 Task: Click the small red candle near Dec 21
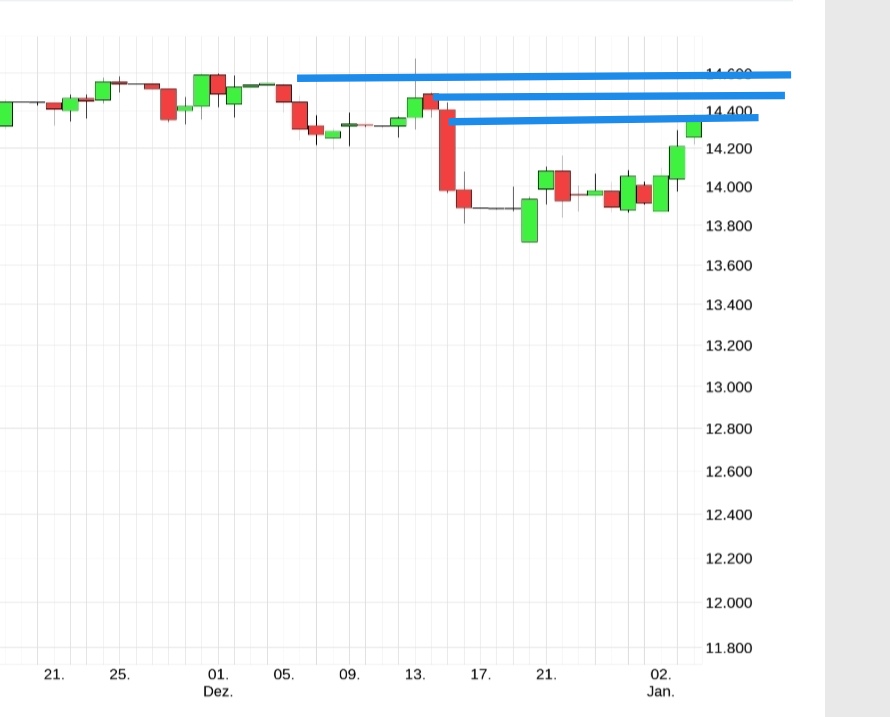point(562,185)
